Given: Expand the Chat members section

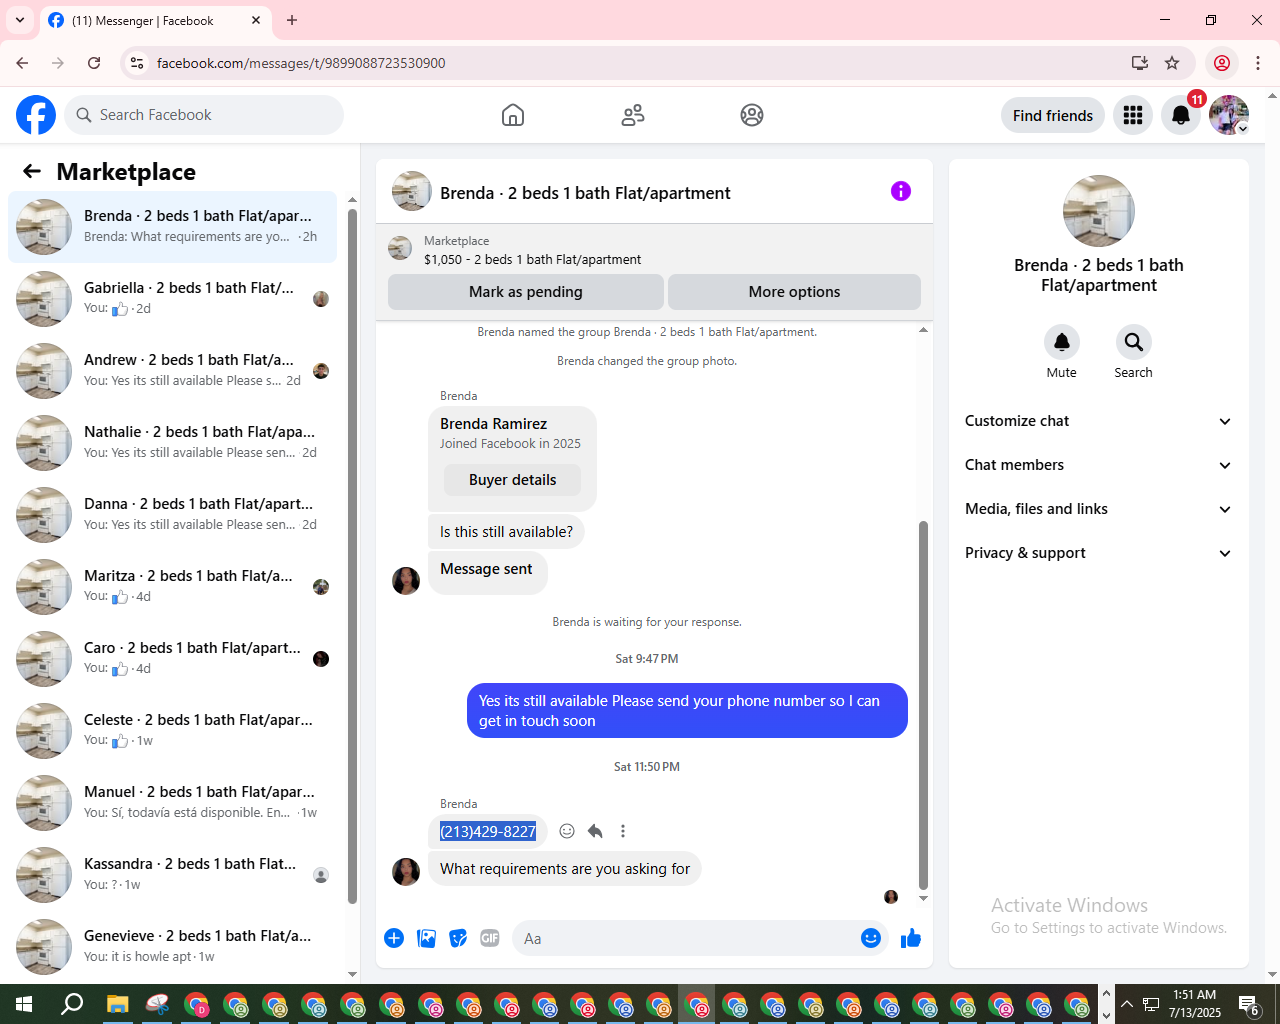Looking at the screenshot, I should click(x=1098, y=465).
